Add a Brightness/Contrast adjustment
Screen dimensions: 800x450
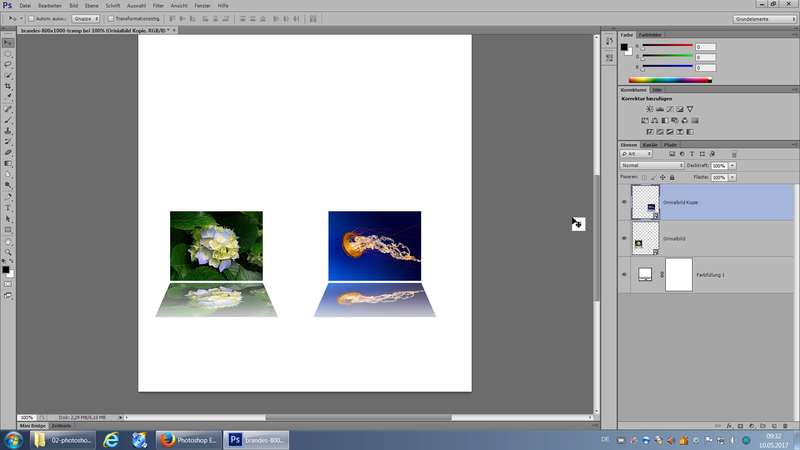tap(649, 109)
